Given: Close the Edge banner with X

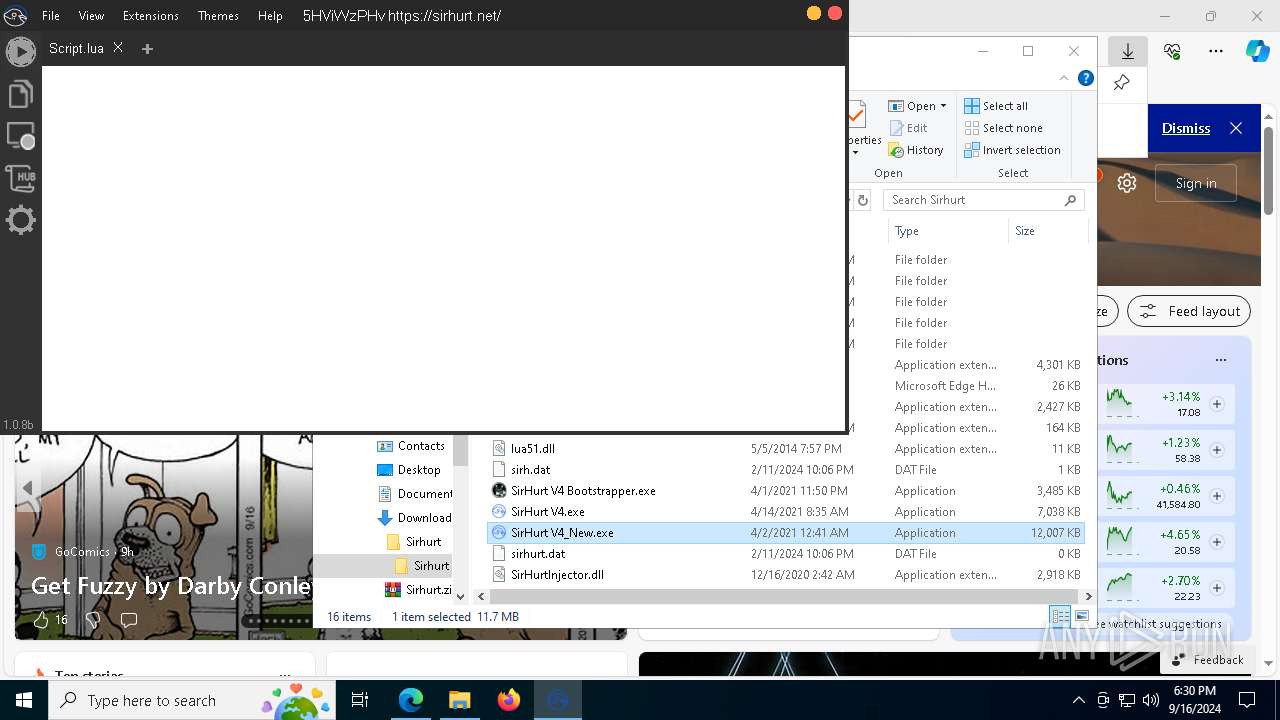Looking at the screenshot, I should point(1236,128).
